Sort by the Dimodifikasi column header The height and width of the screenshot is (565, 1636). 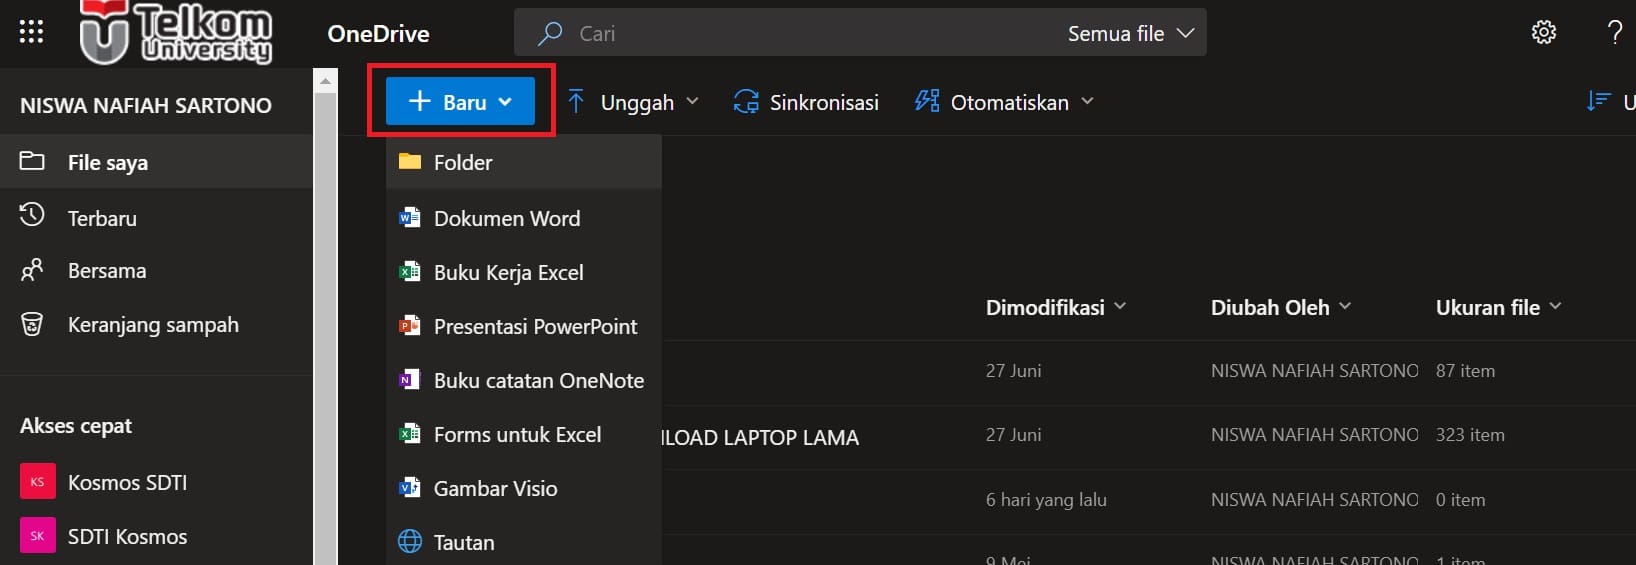pyautogui.click(x=1045, y=307)
